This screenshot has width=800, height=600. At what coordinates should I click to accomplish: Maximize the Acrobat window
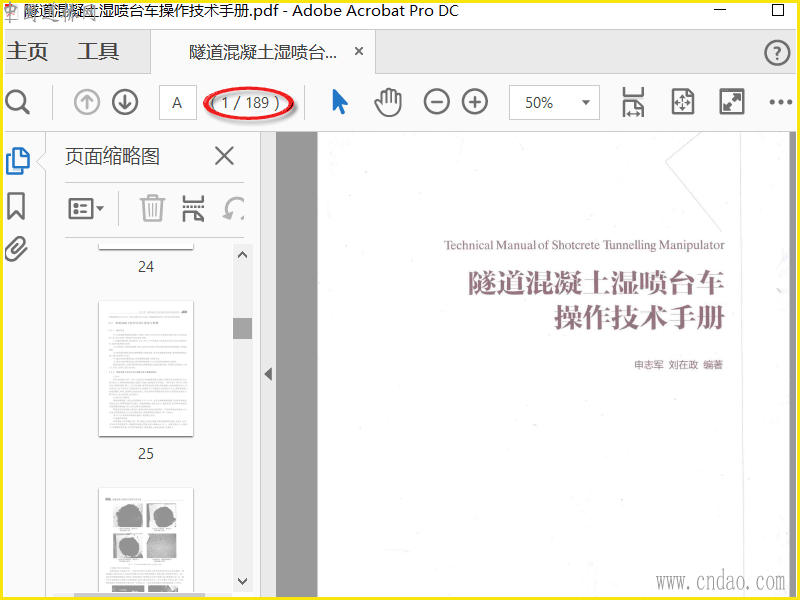[x=778, y=10]
